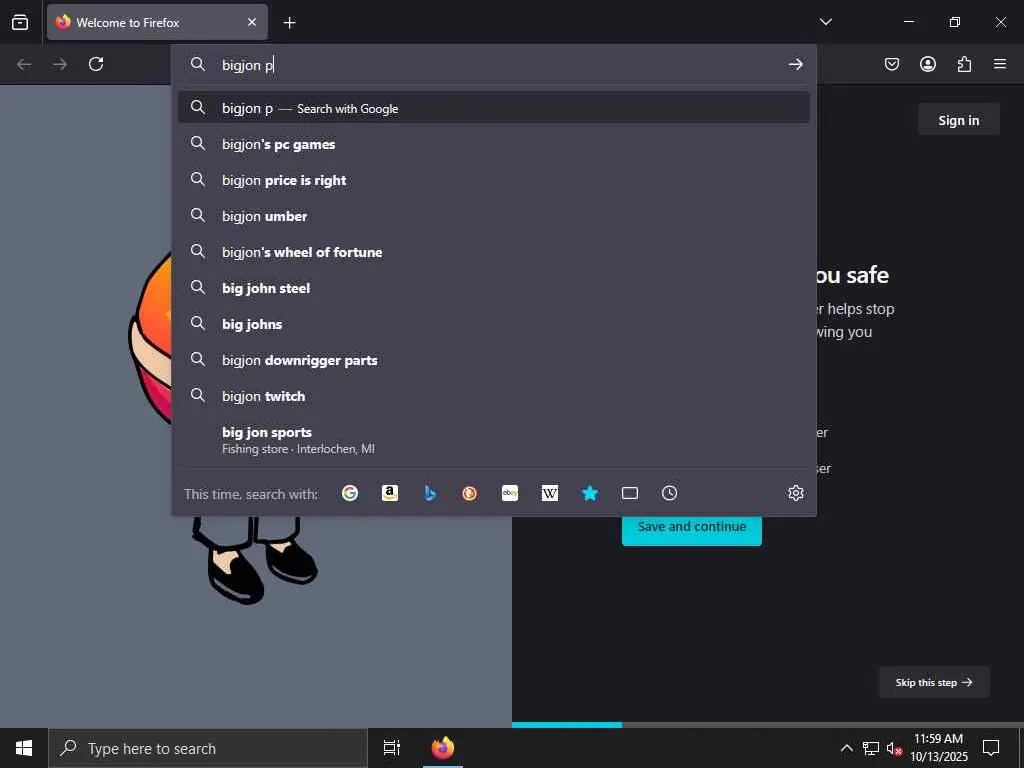Choose suggestion "bigjon umber"
Screen dimensions: 1024x768
[x=494, y=216]
